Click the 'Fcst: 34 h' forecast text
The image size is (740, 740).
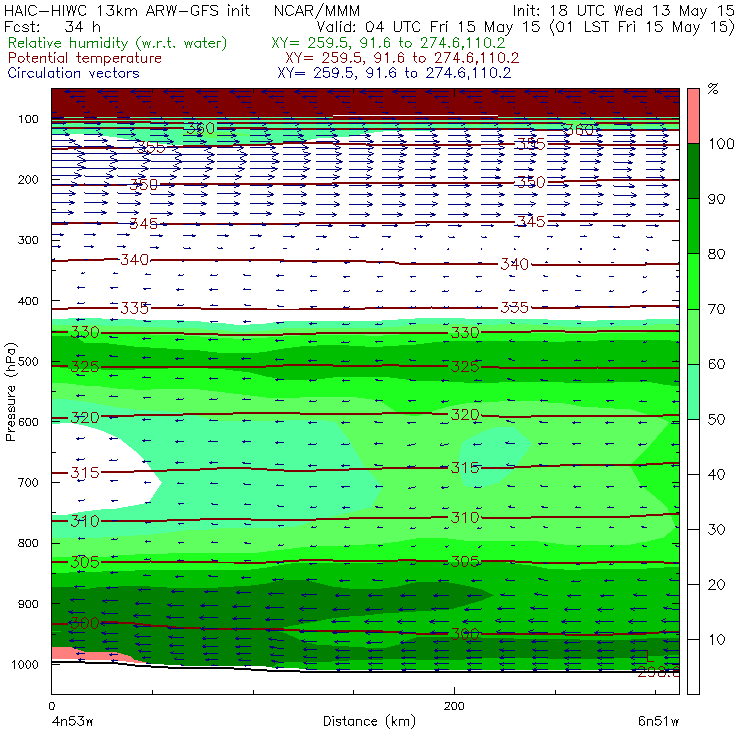click(52, 26)
